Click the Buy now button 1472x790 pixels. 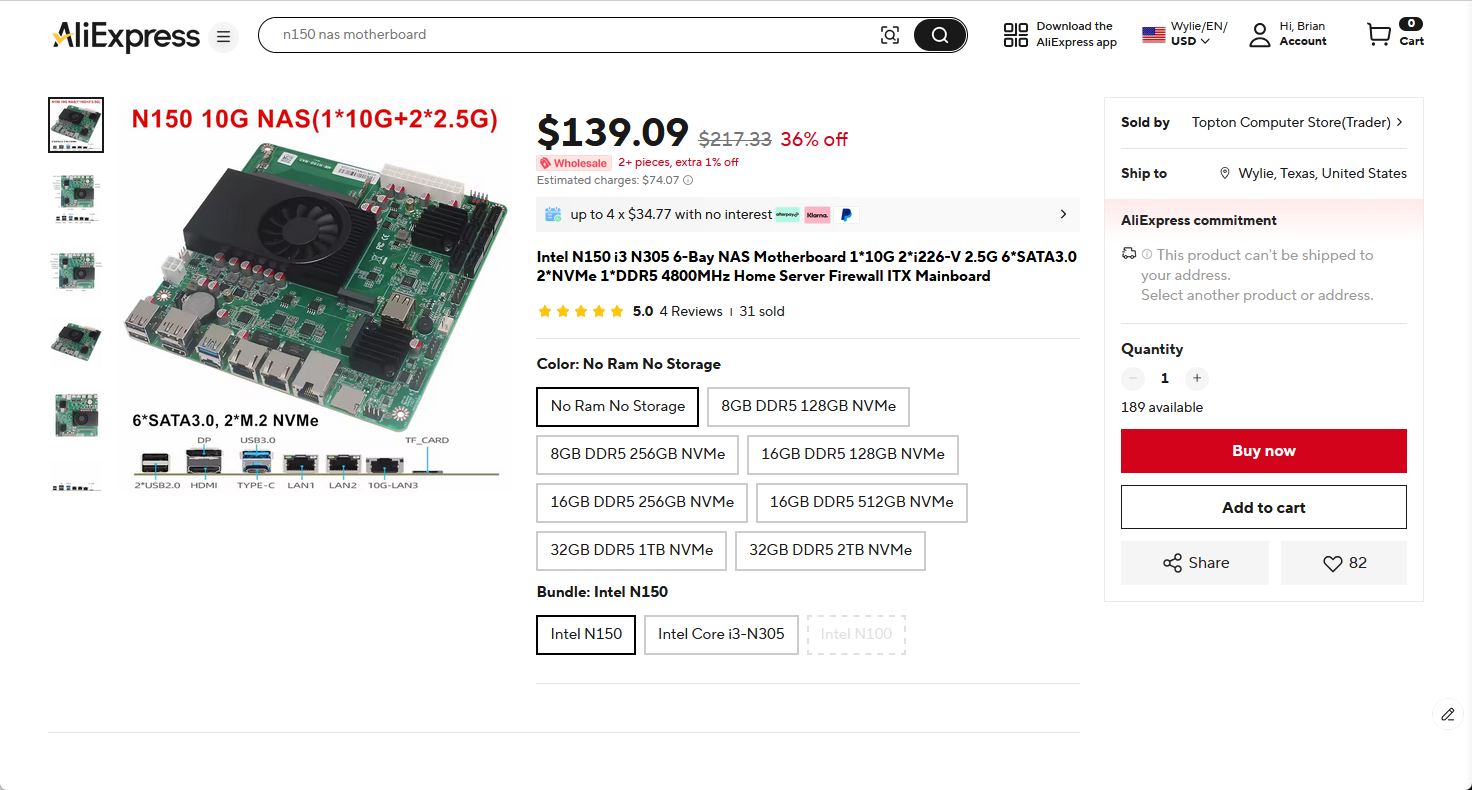(x=1263, y=451)
